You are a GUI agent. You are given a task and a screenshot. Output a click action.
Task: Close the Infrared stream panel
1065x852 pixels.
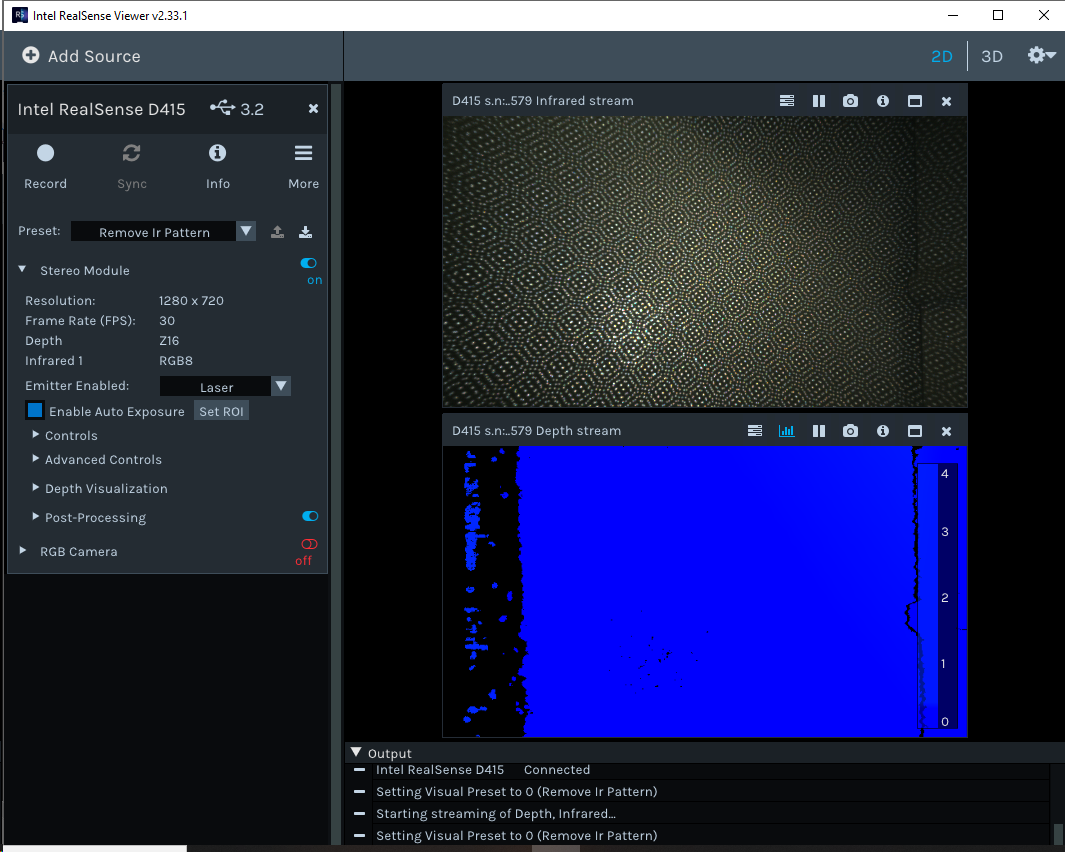click(x=946, y=101)
